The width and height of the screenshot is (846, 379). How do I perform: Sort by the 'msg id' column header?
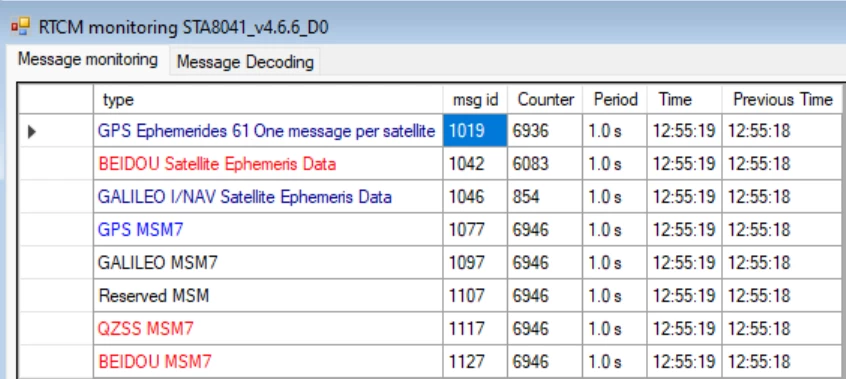tap(475, 99)
